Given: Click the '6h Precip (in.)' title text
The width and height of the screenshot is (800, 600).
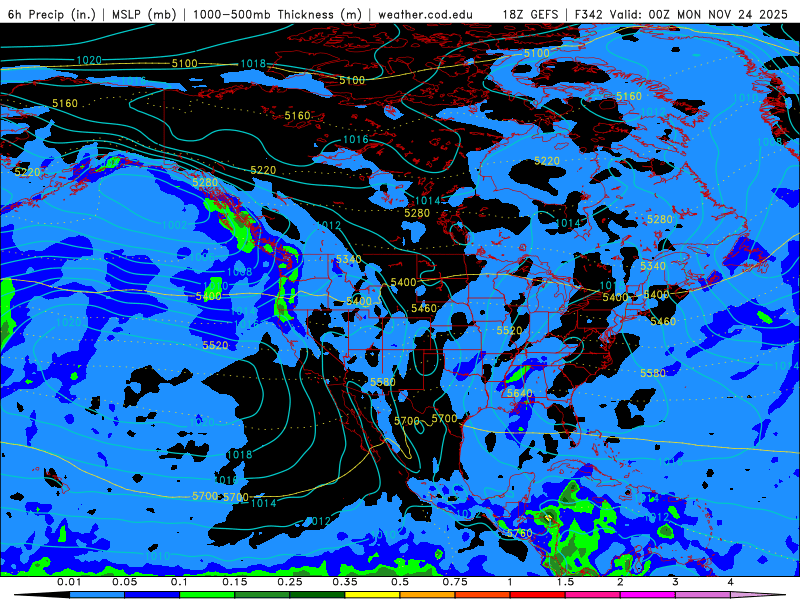Looking at the screenshot, I should [52, 14].
